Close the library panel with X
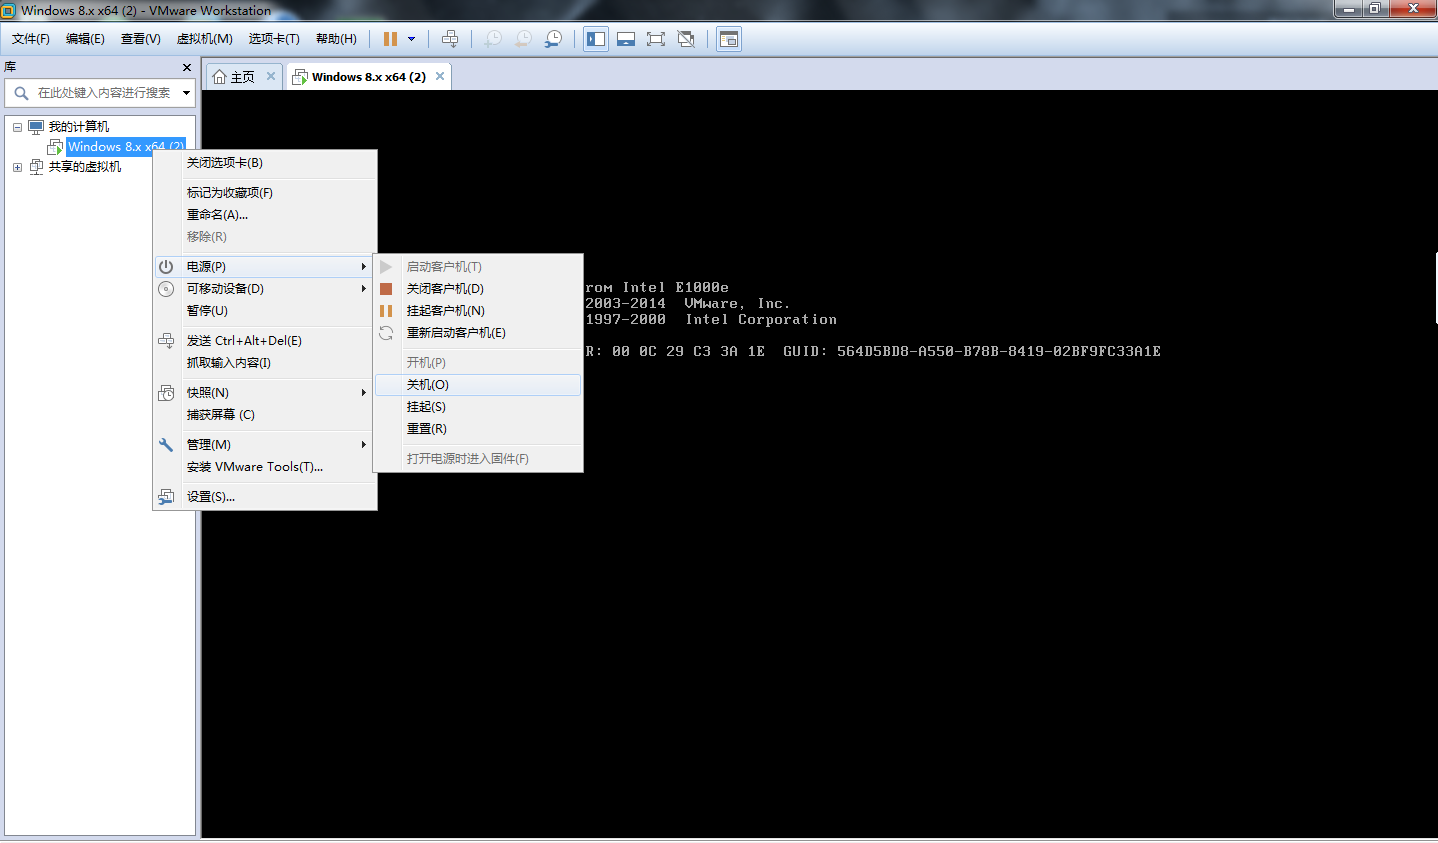The height and width of the screenshot is (843, 1438). pos(187,67)
